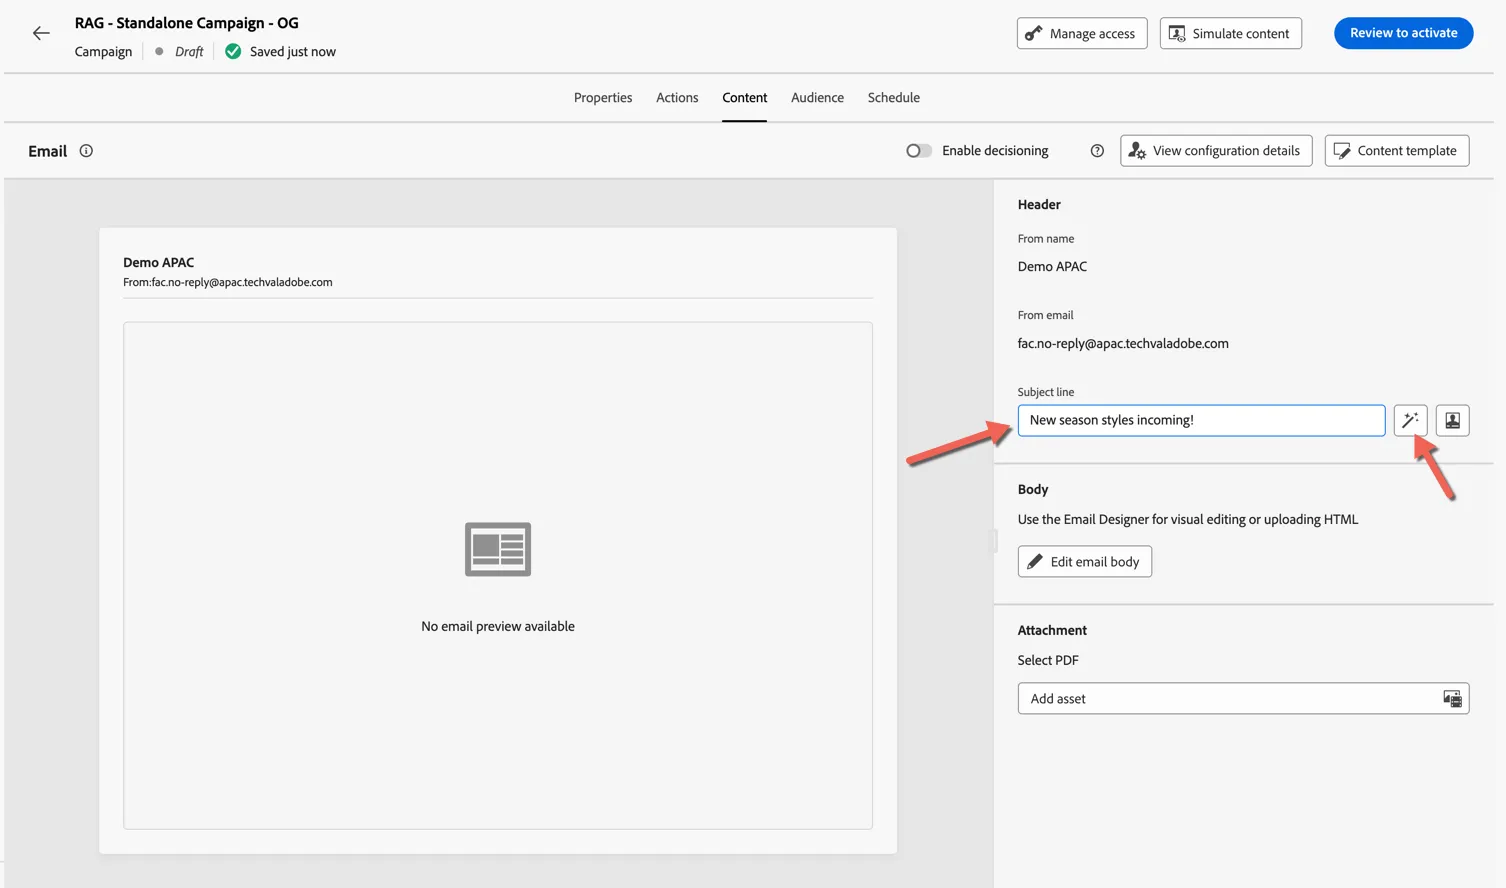Open View configuration details
Viewport: 1506px width, 888px height.
tap(1216, 151)
